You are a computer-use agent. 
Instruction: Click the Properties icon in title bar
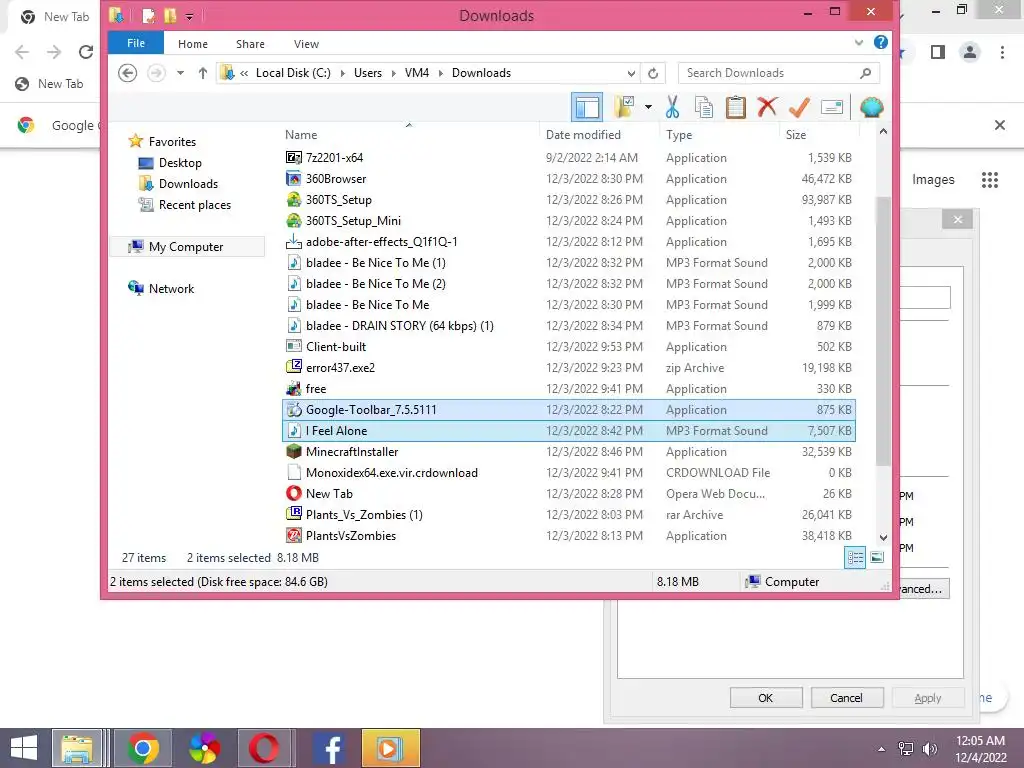coord(148,16)
